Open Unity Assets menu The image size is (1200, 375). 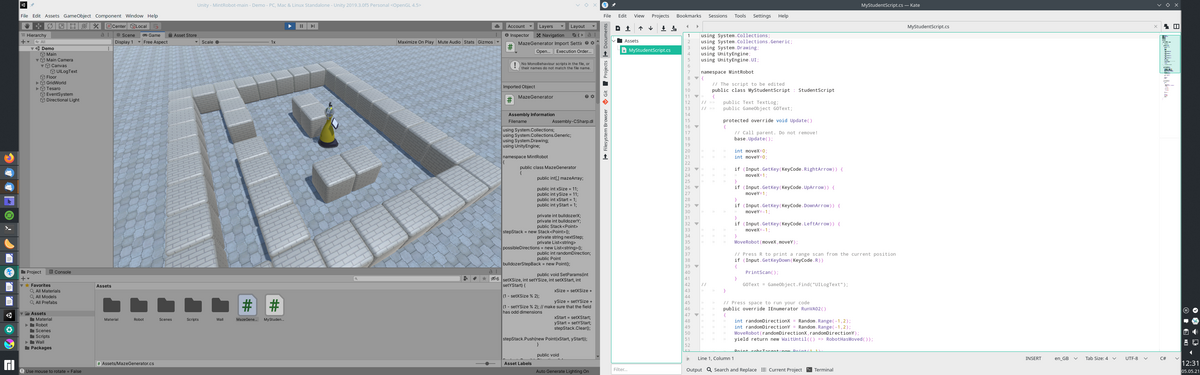click(52, 16)
